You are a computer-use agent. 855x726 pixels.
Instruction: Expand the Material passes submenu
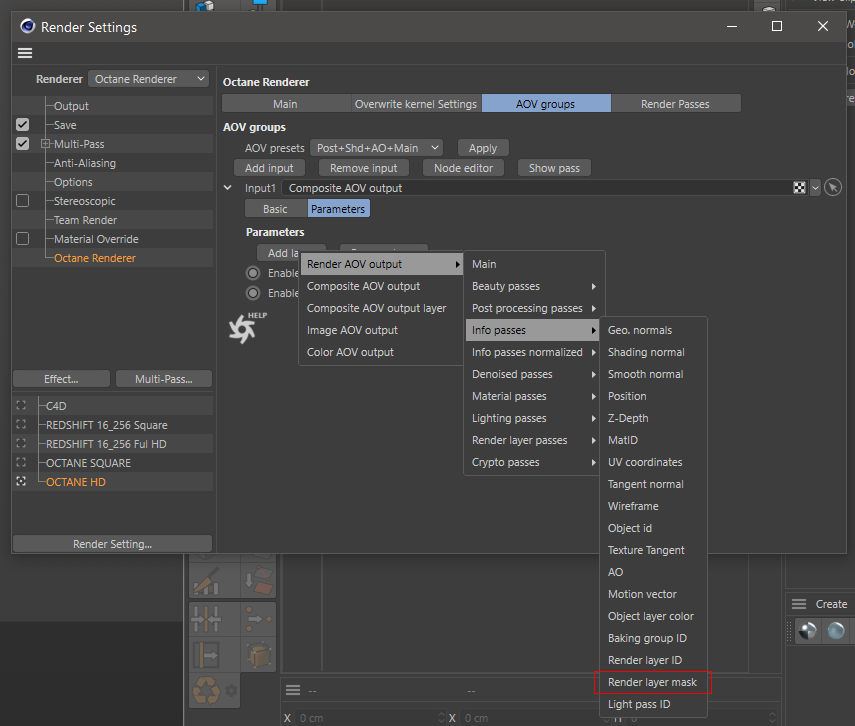click(534, 397)
